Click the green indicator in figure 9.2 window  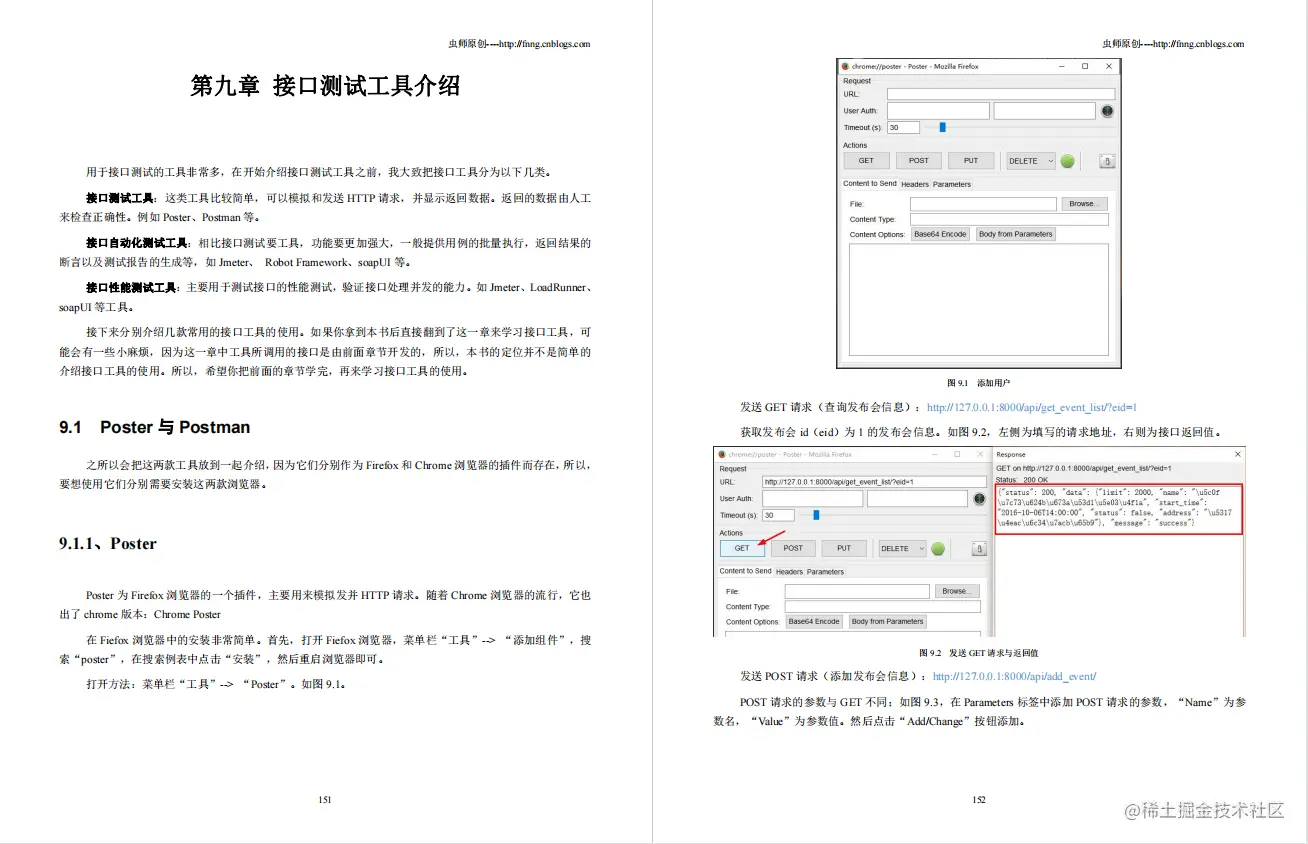pyautogui.click(x=937, y=548)
